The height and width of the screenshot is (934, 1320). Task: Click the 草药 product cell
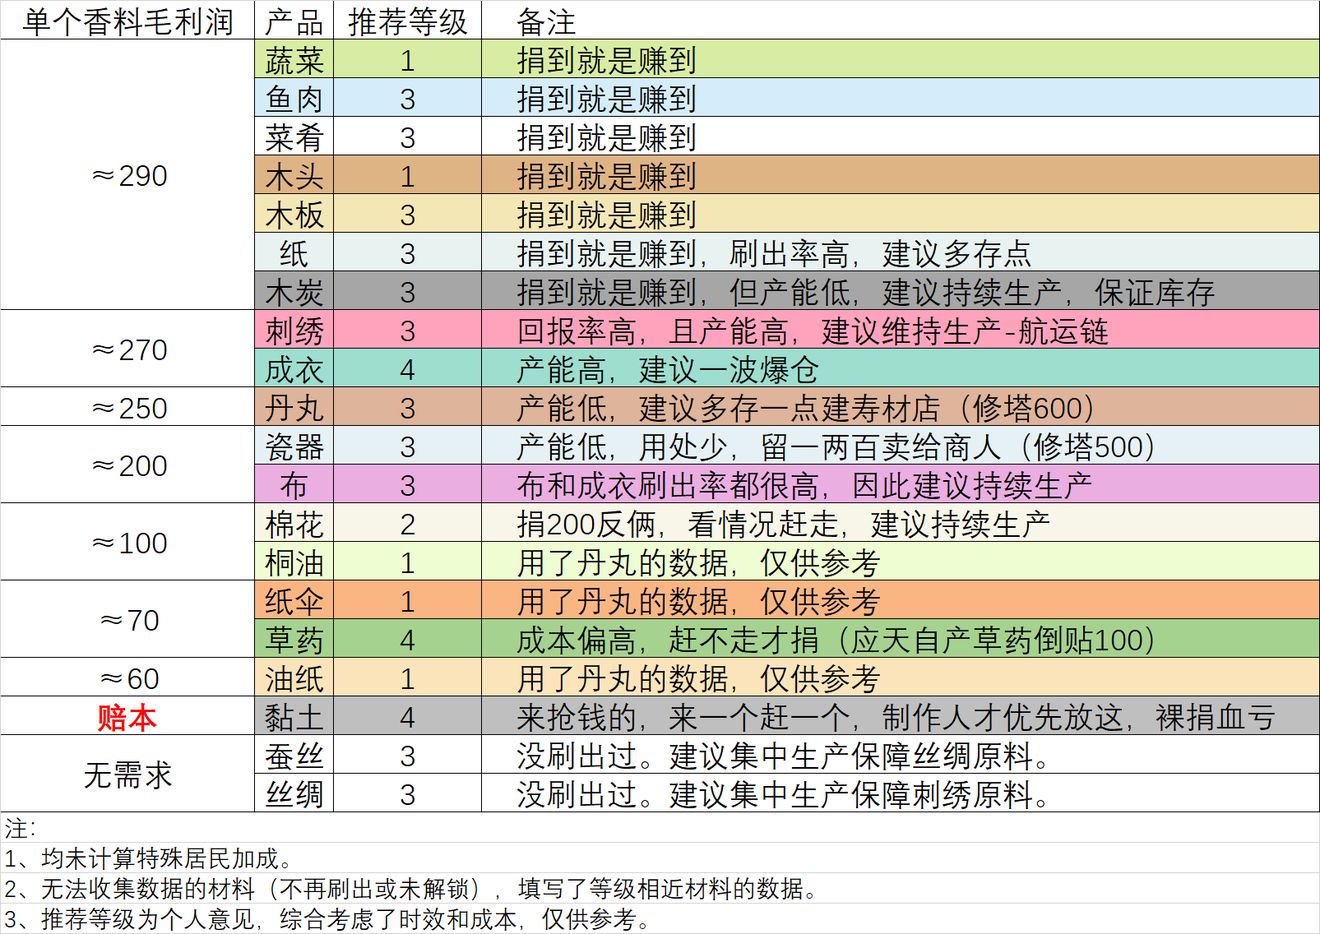(x=294, y=640)
